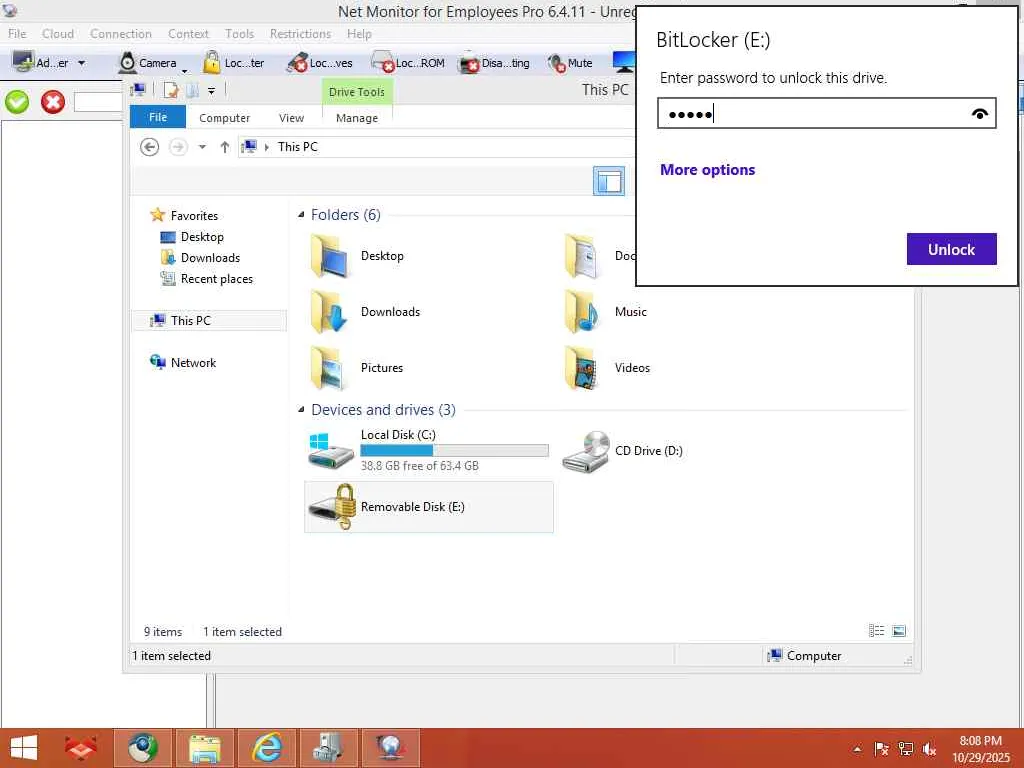
Task: Click the Lock CD-ROM toolbar icon
Action: pos(383,63)
